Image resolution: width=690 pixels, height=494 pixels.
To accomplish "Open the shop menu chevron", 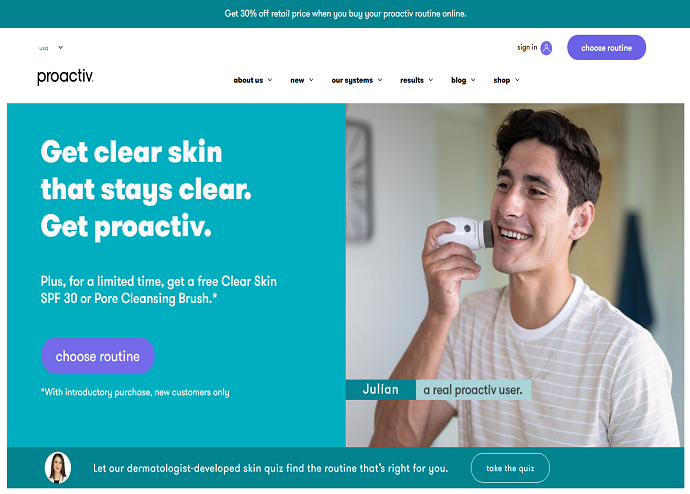I will 517,80.
